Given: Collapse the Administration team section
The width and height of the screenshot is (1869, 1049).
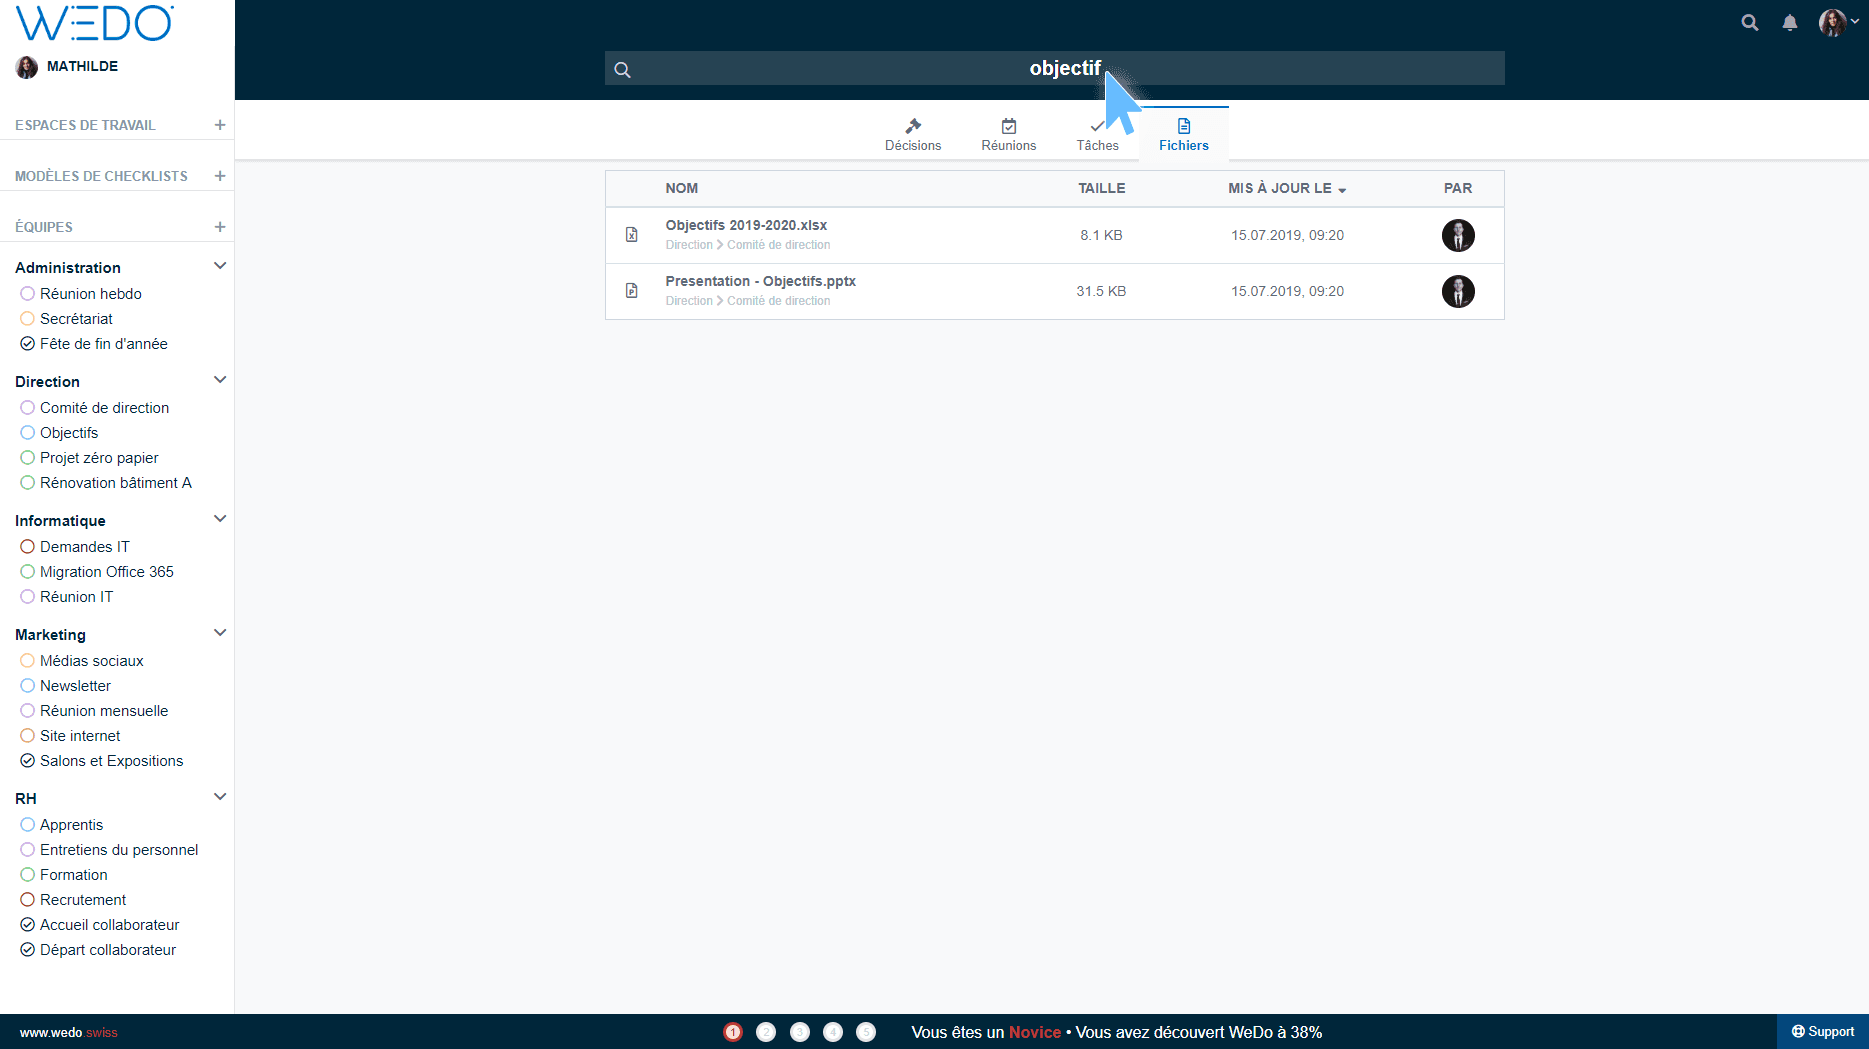Looking at the screenshot, I should [x=220, y=266].
